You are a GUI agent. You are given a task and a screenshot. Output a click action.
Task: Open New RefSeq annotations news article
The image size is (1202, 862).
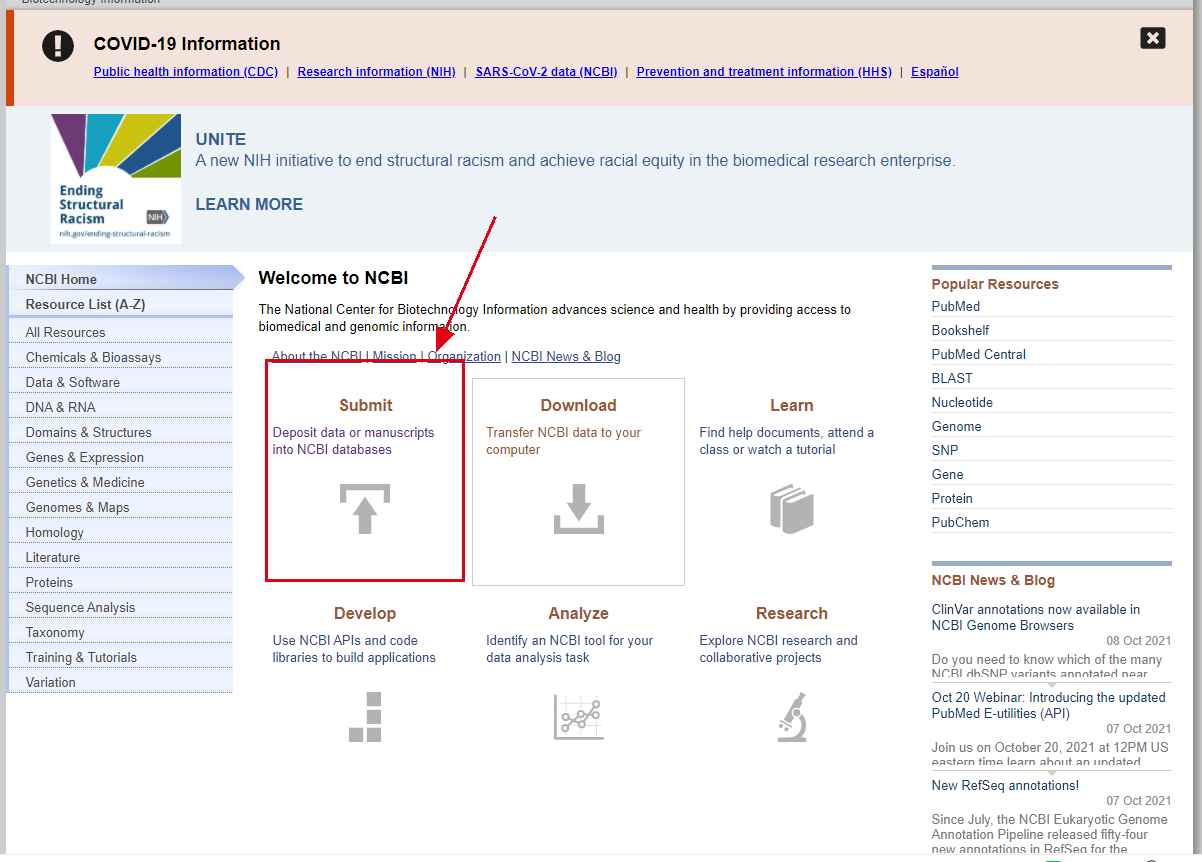[x=1005, y=785]
